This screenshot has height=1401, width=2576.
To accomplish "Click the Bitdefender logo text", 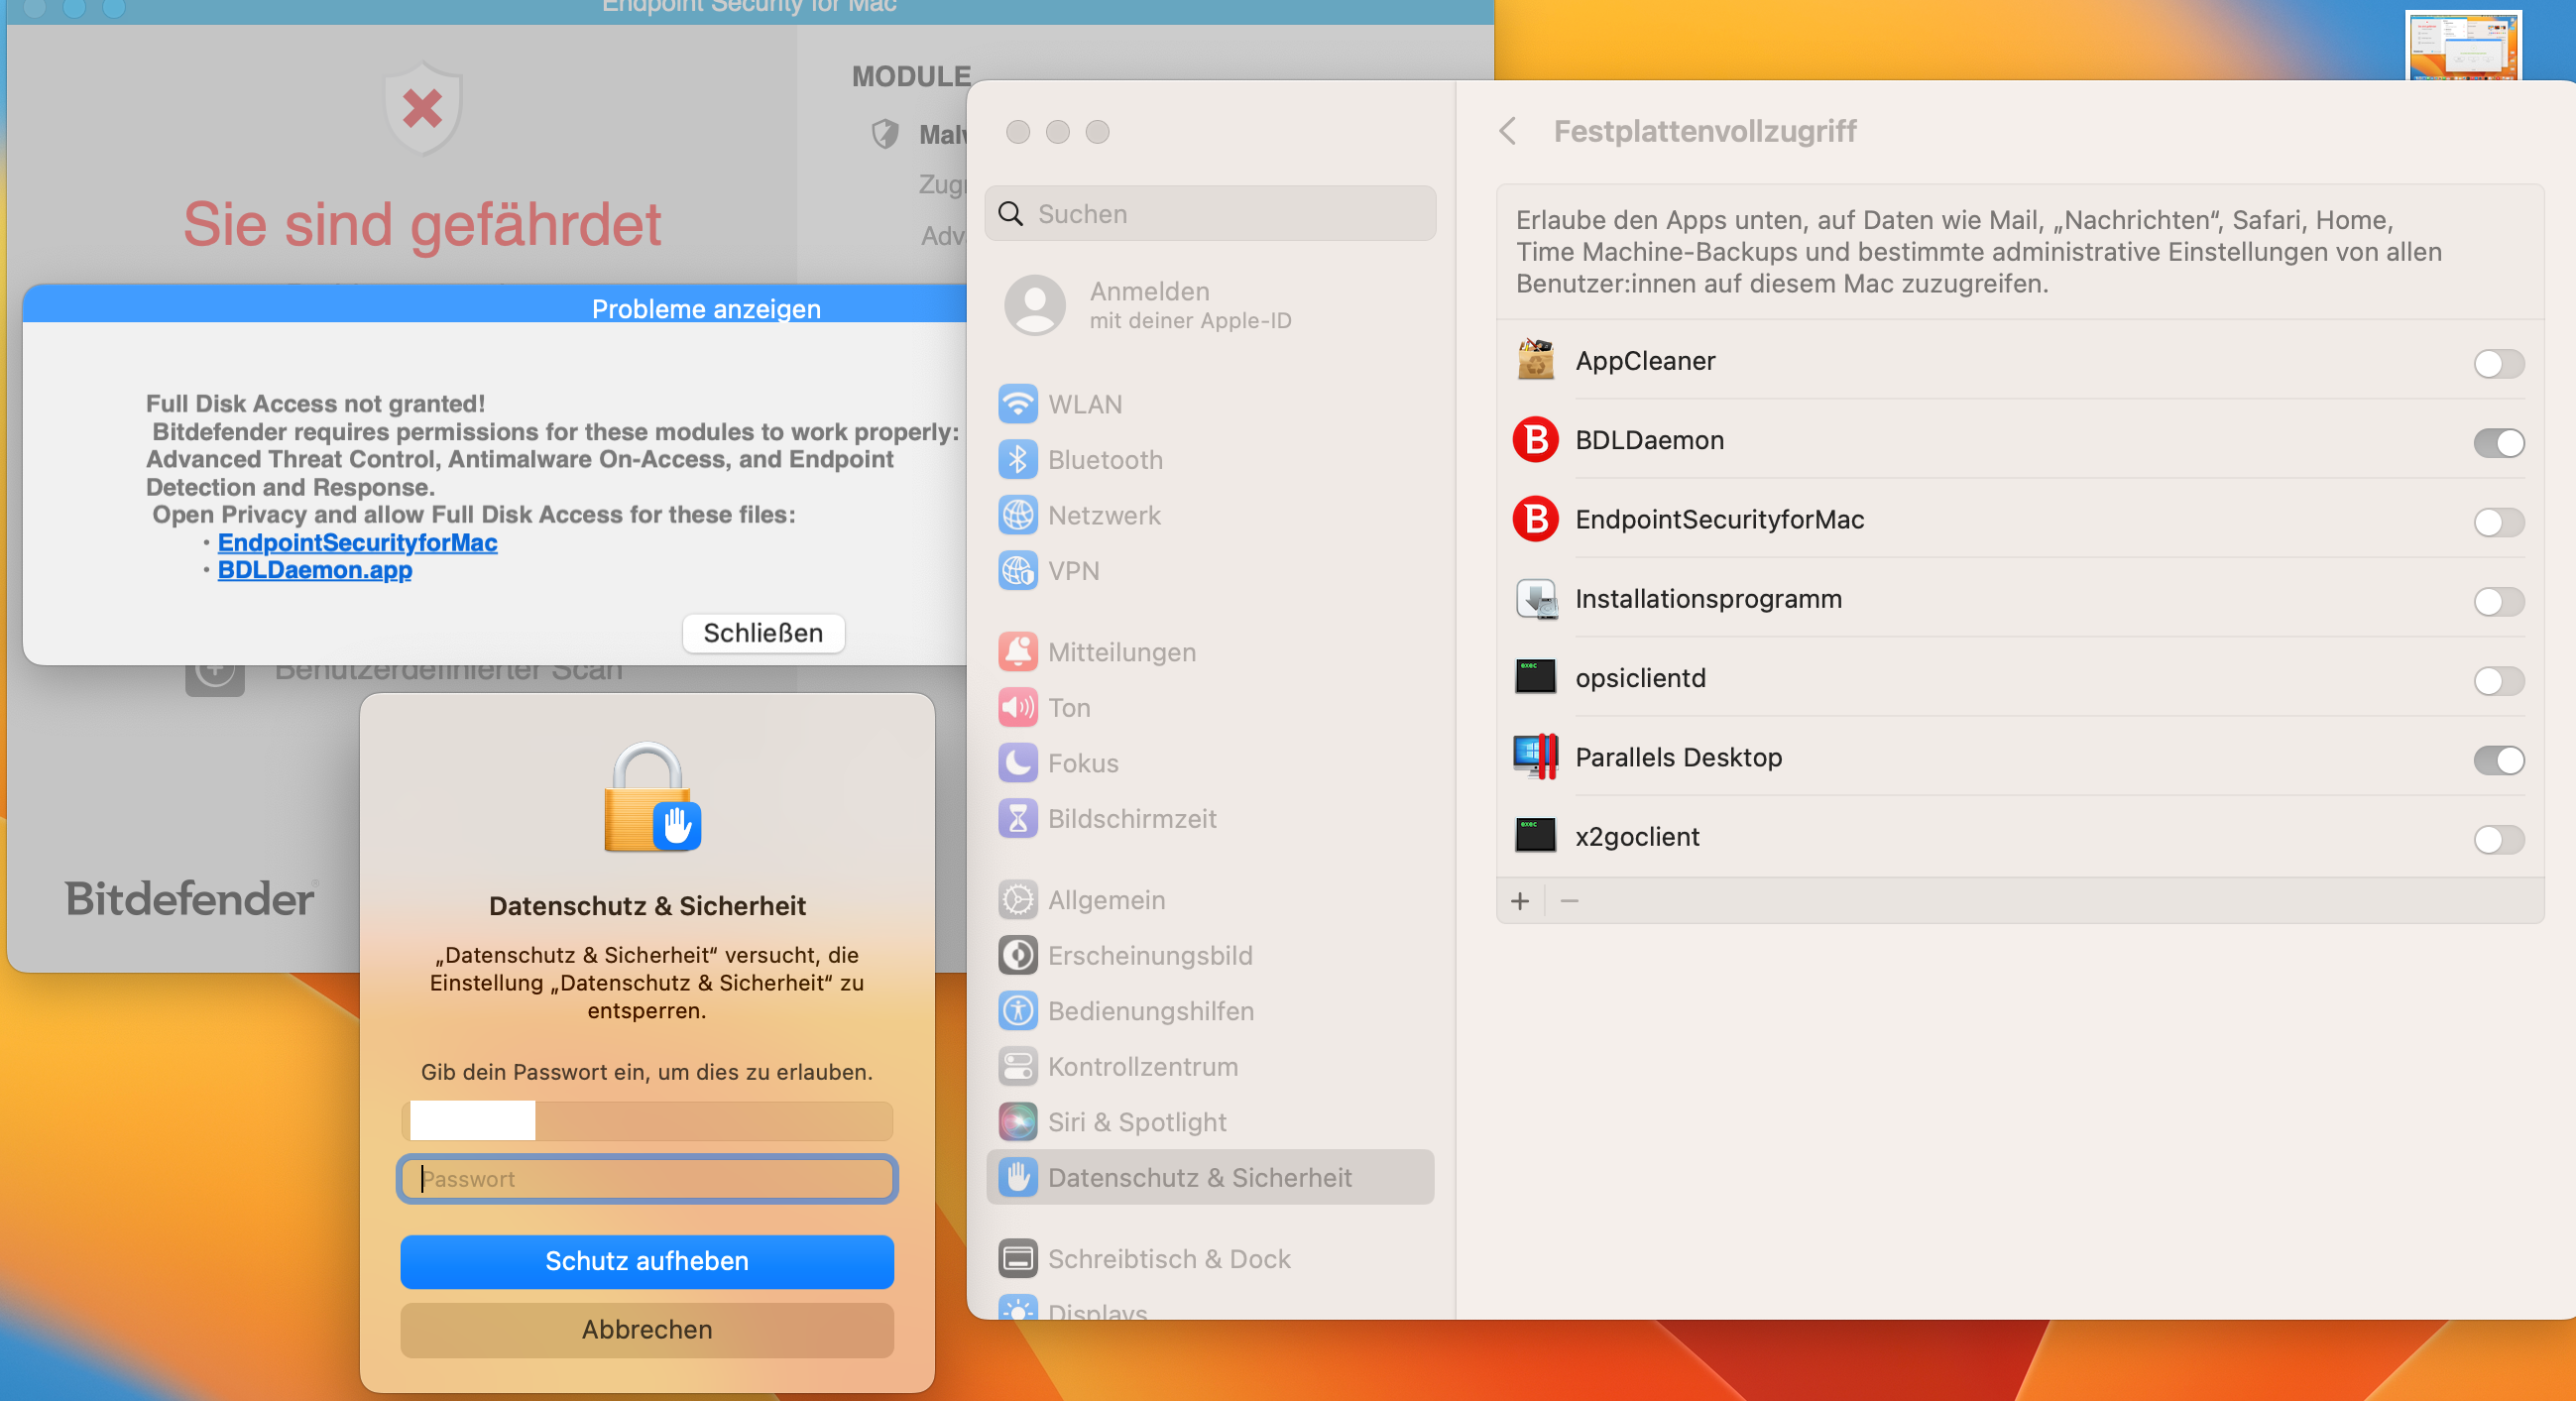I will 191,898.
